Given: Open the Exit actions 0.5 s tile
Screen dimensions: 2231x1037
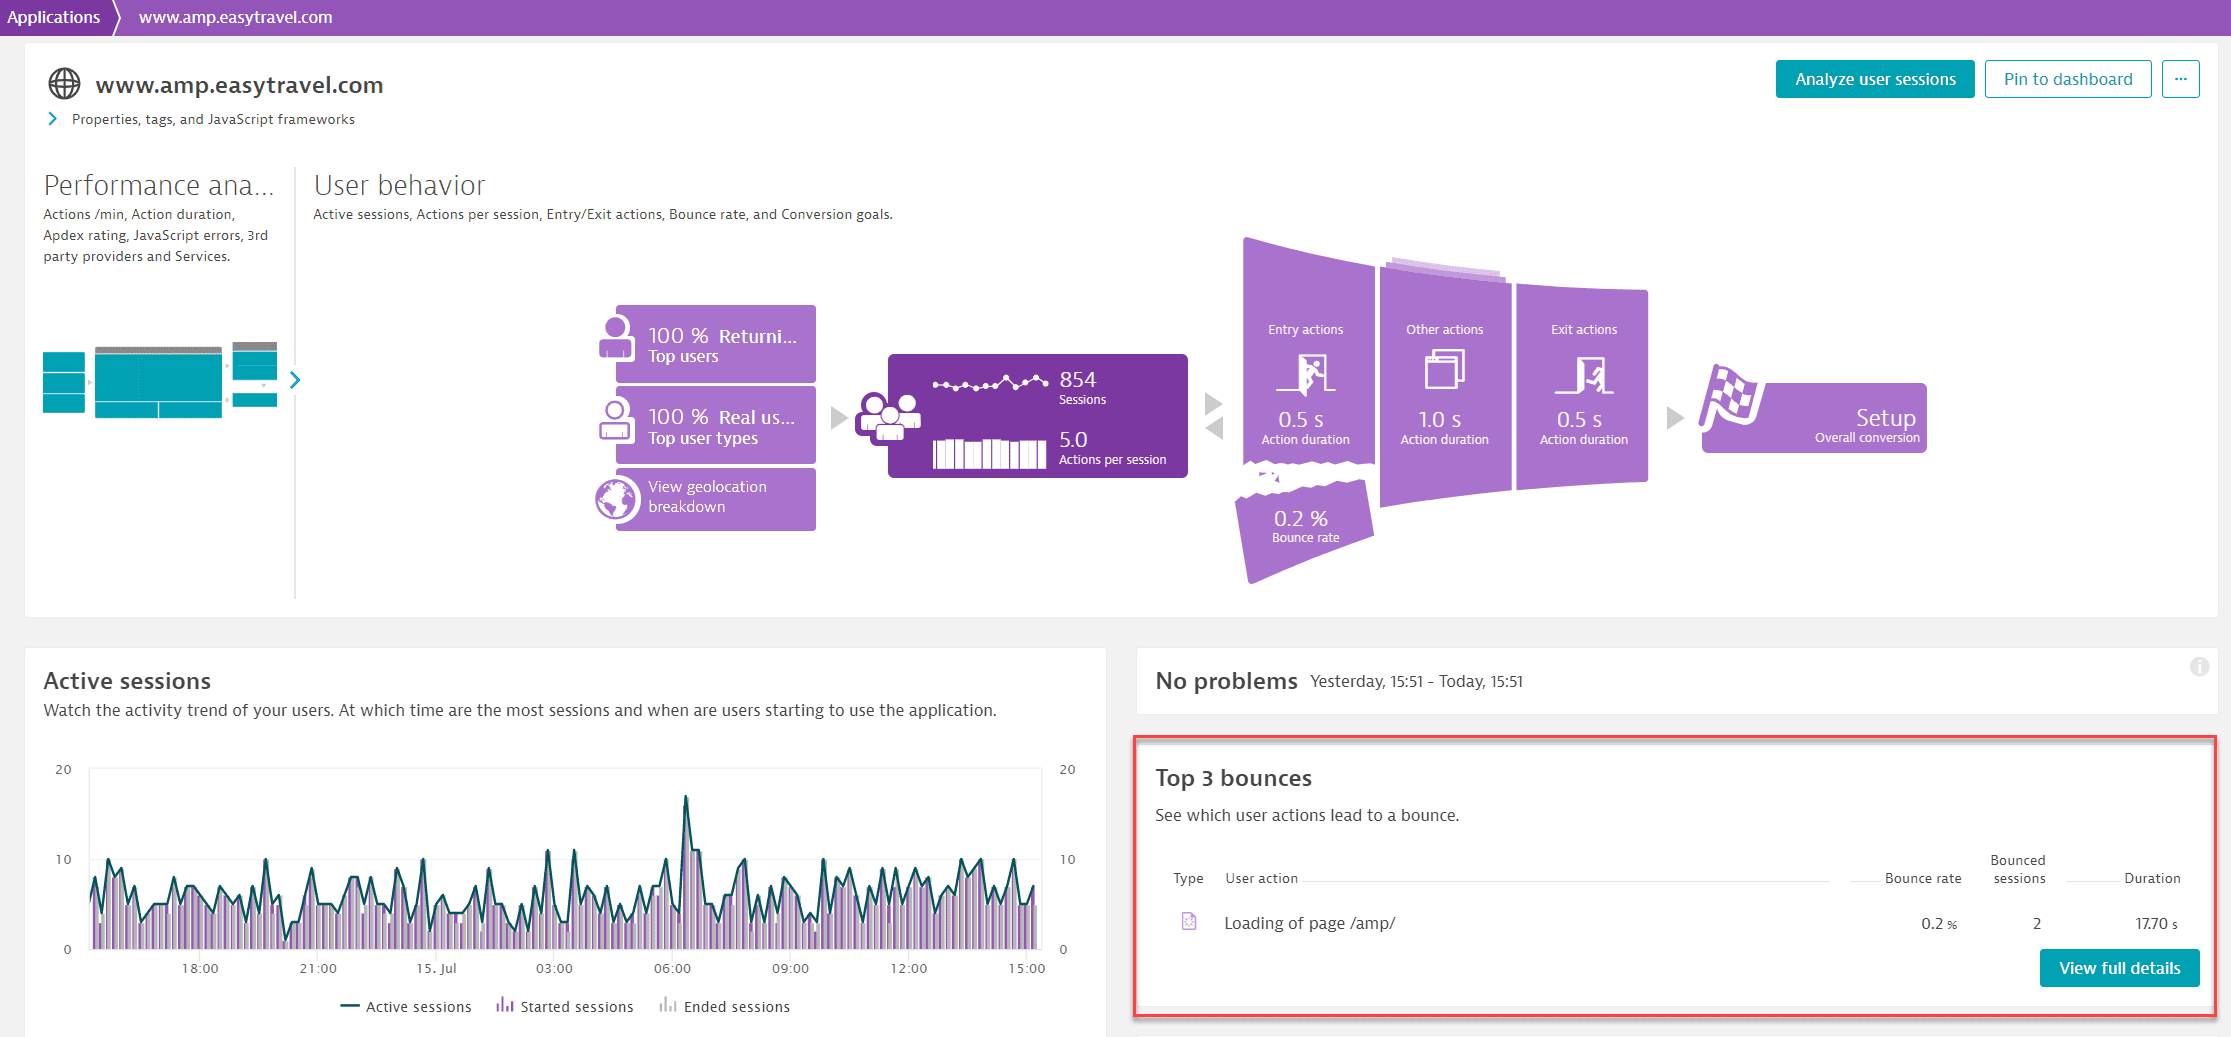Looking at the screenshot, I should point(1582,387).
